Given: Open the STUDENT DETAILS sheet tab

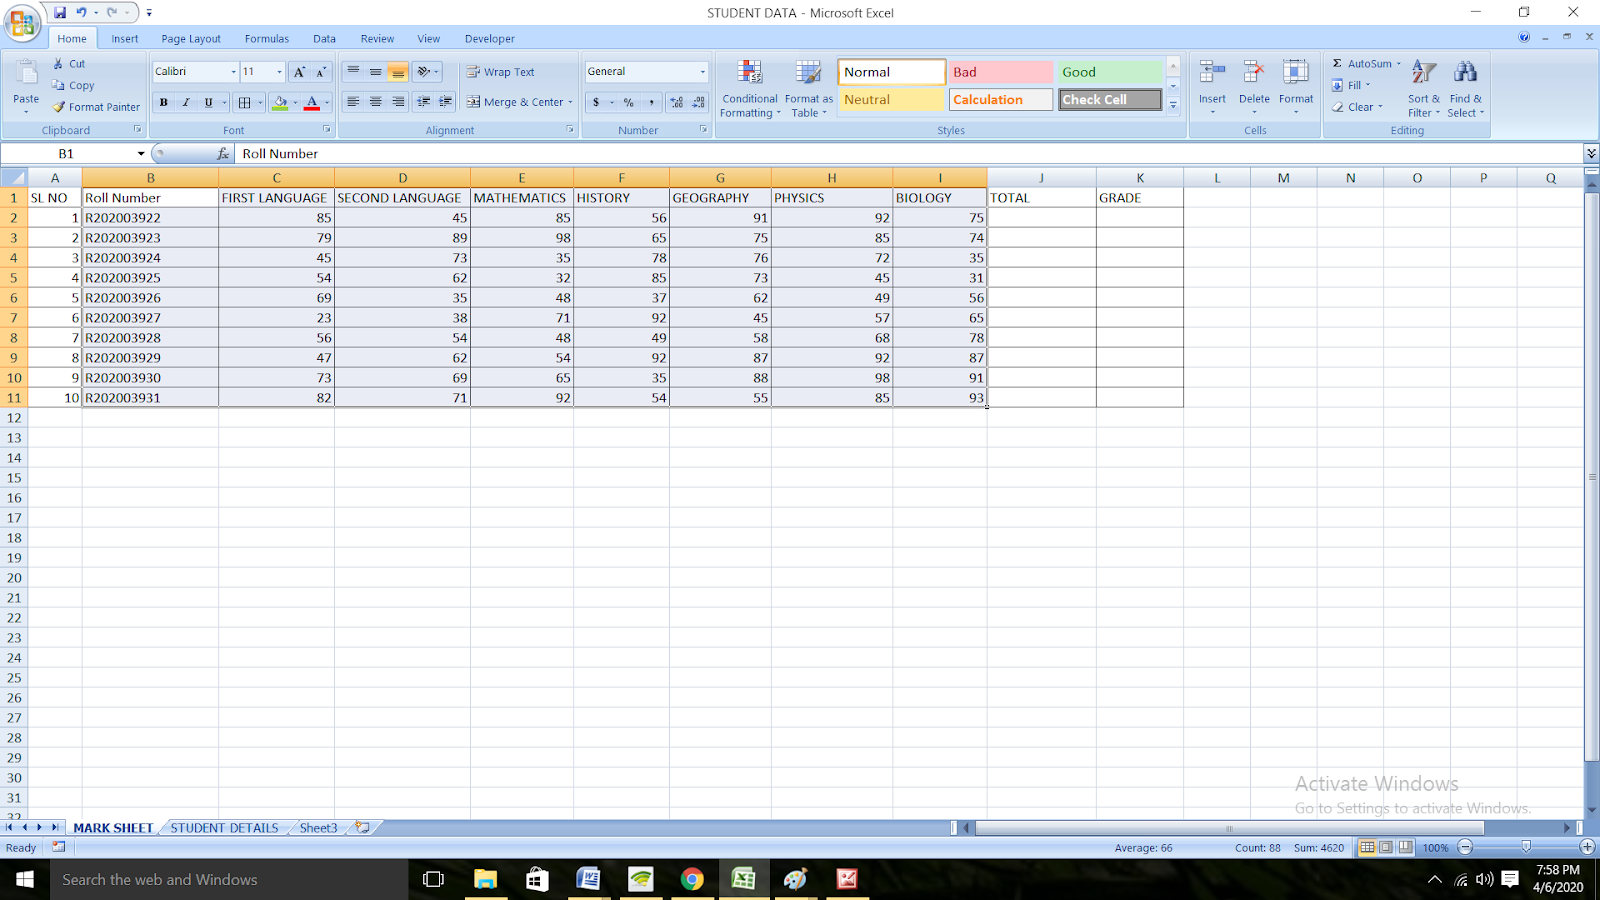Looking at the screenshot, I should coord(223,827).
